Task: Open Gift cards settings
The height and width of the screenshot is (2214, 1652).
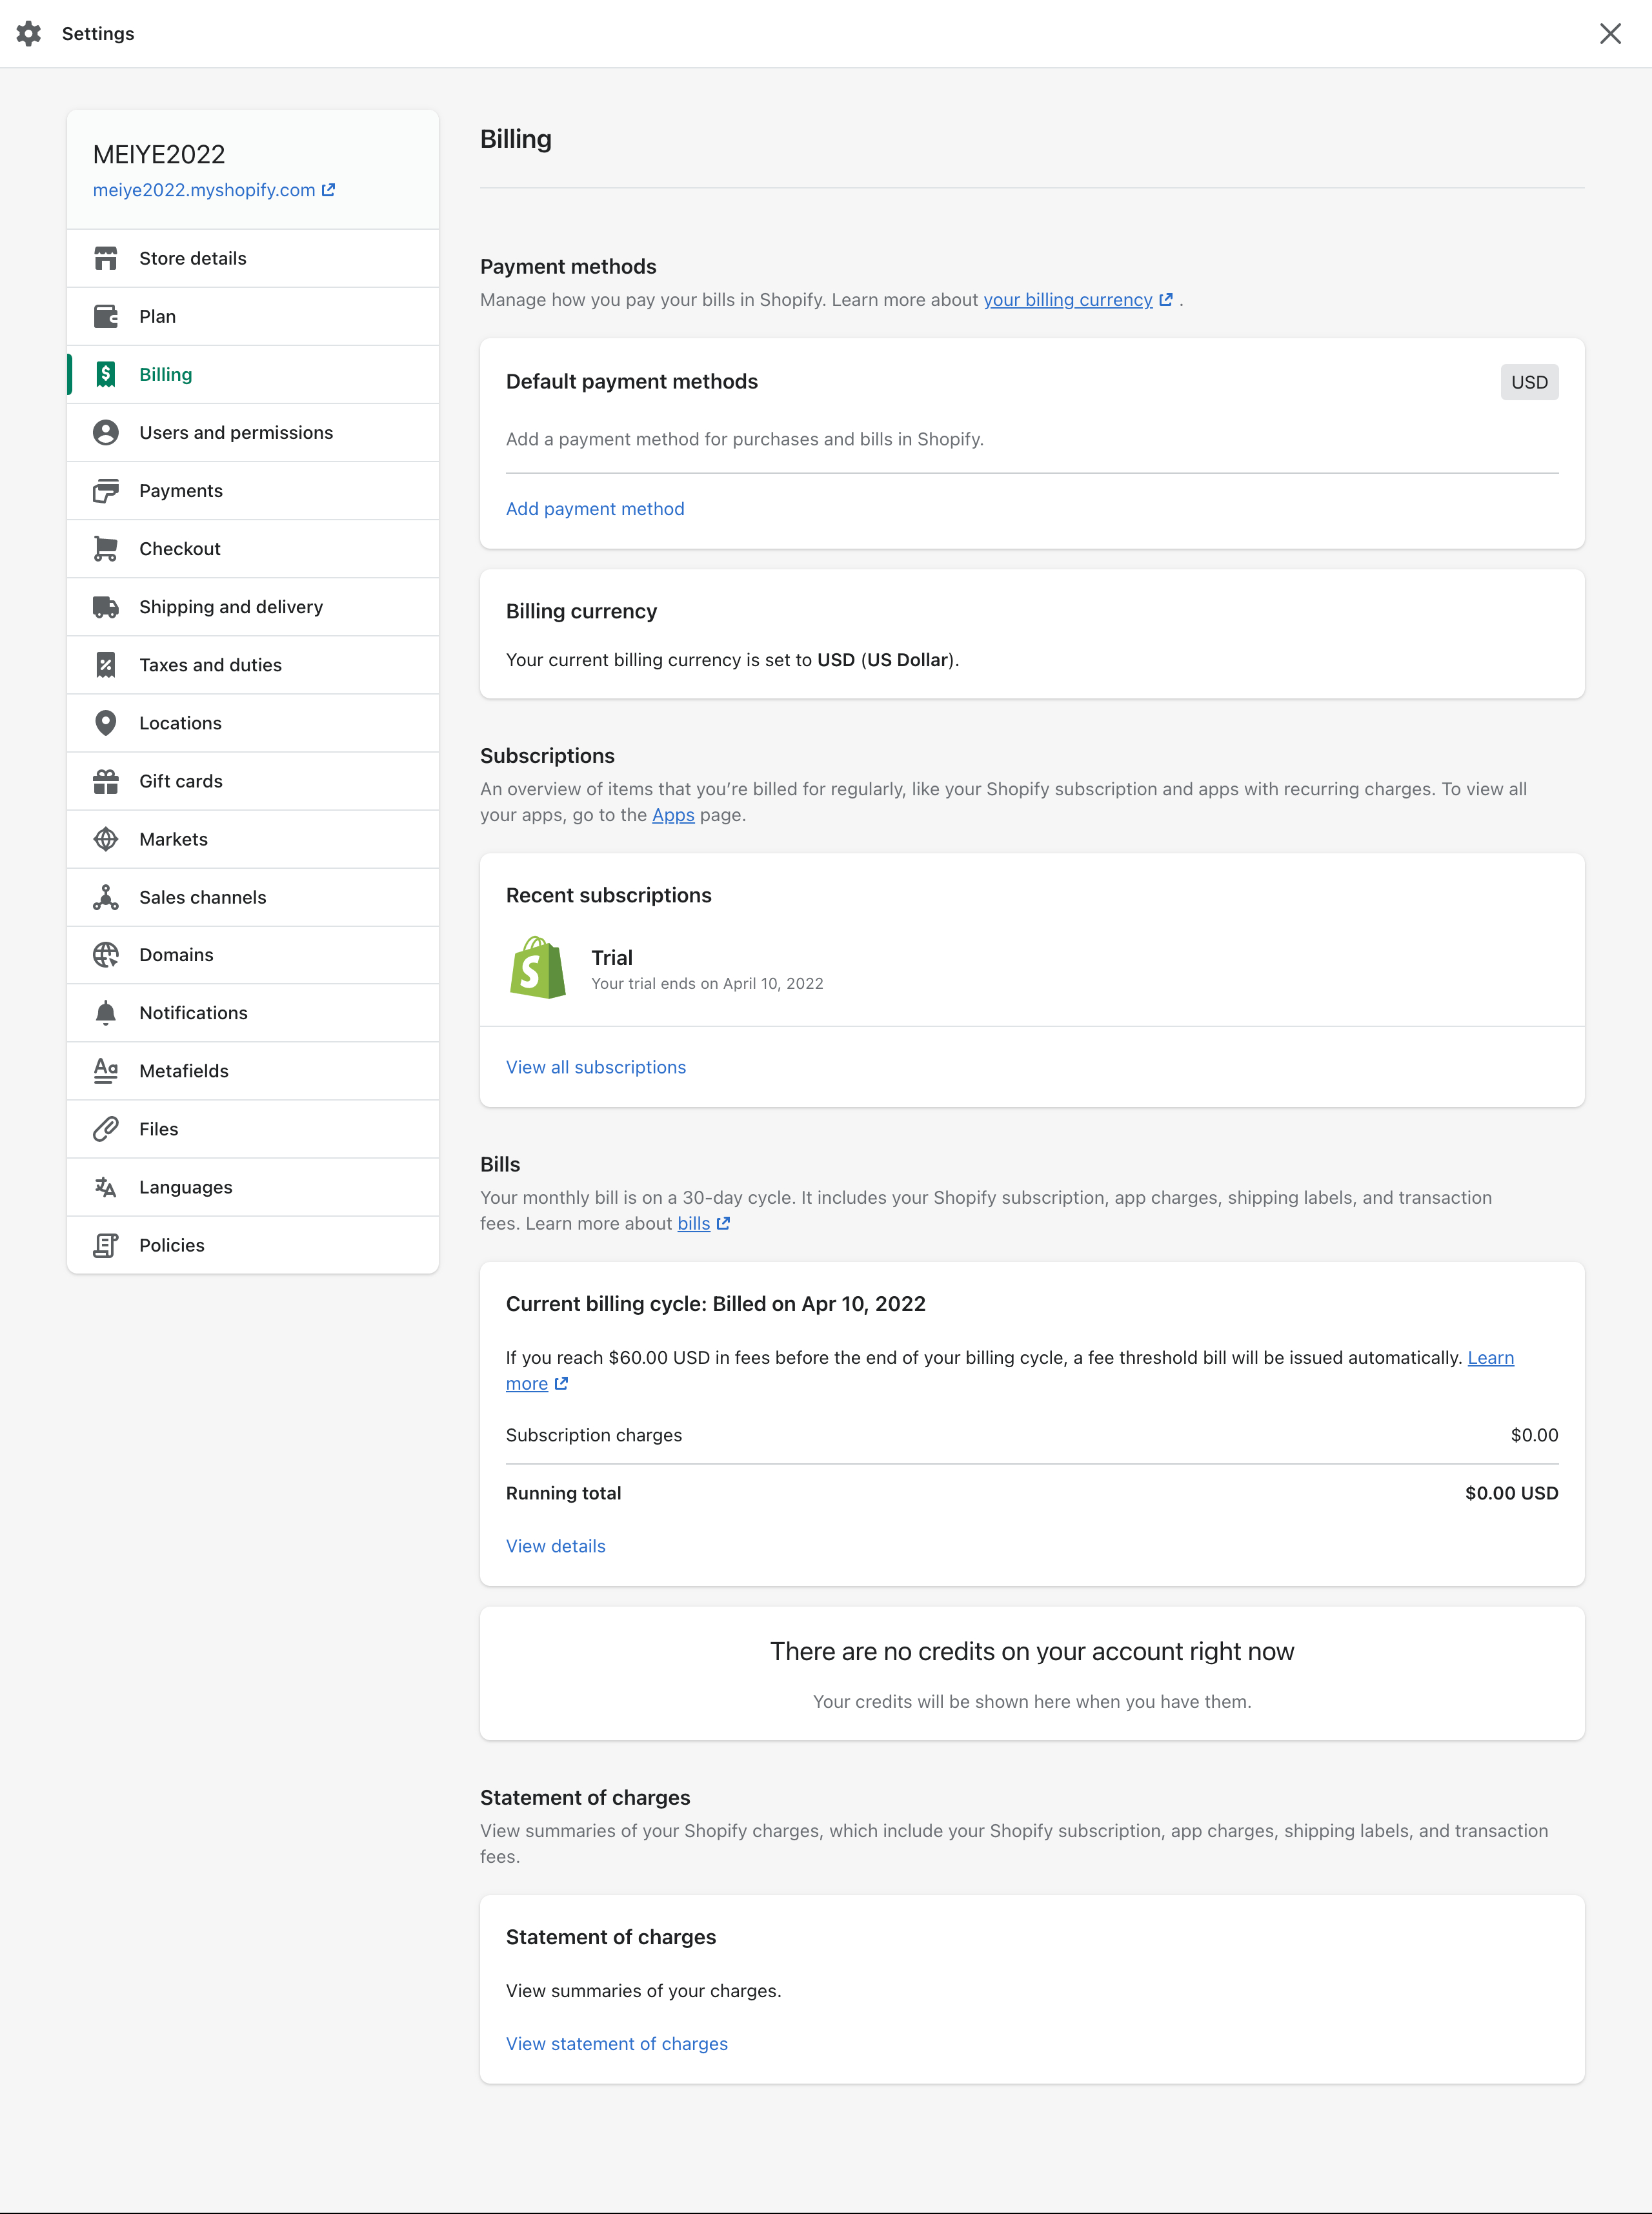Action: pos(253,780)
